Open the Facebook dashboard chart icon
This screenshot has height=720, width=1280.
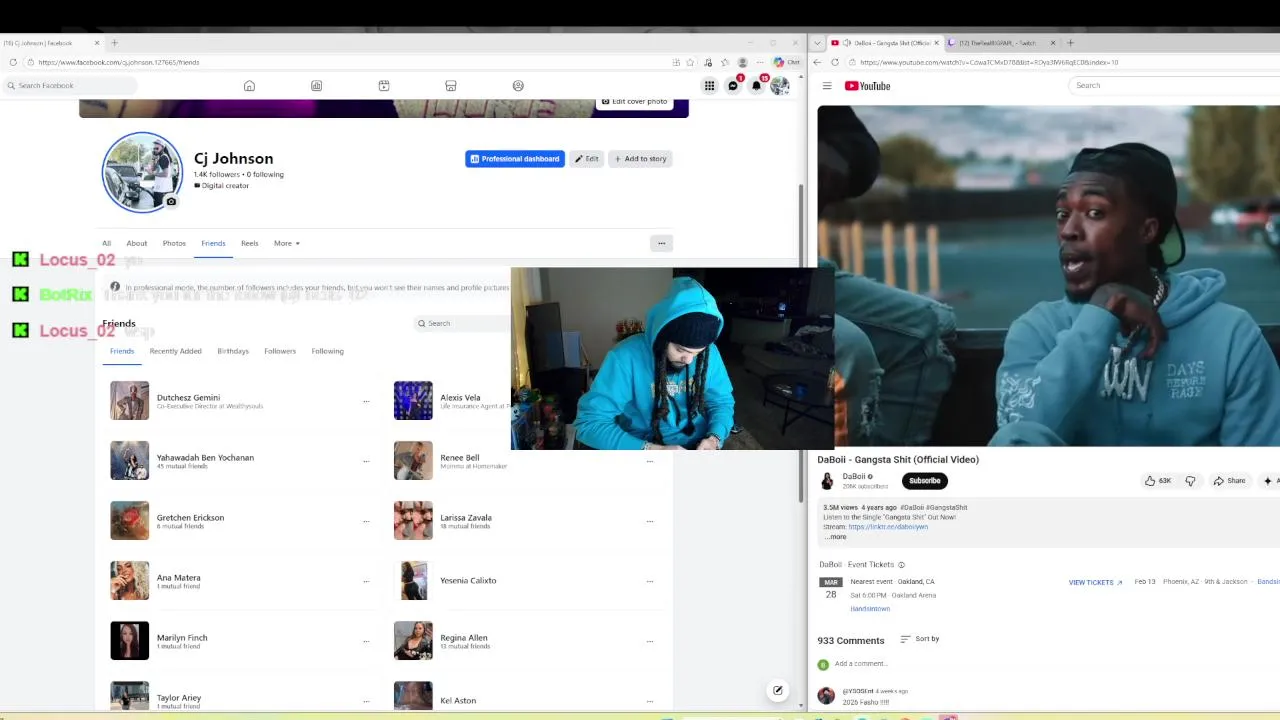point(316,86)
